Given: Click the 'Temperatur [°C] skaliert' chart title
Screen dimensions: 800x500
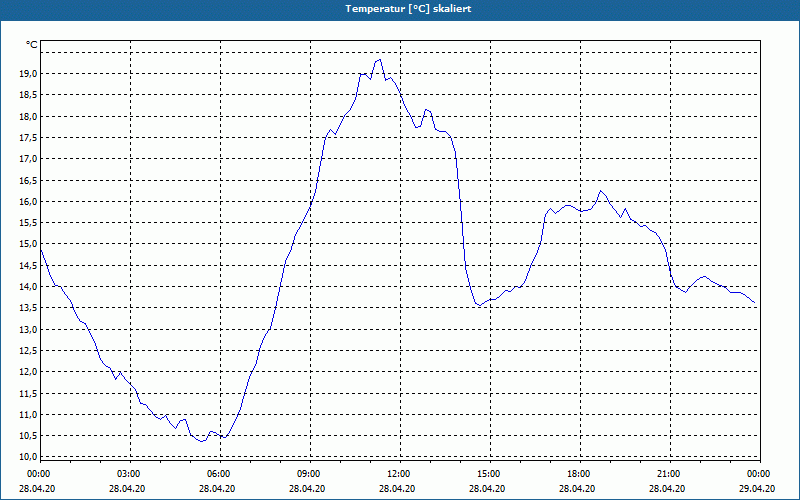Looking at the screenshot, I should (x=408, y=9).
